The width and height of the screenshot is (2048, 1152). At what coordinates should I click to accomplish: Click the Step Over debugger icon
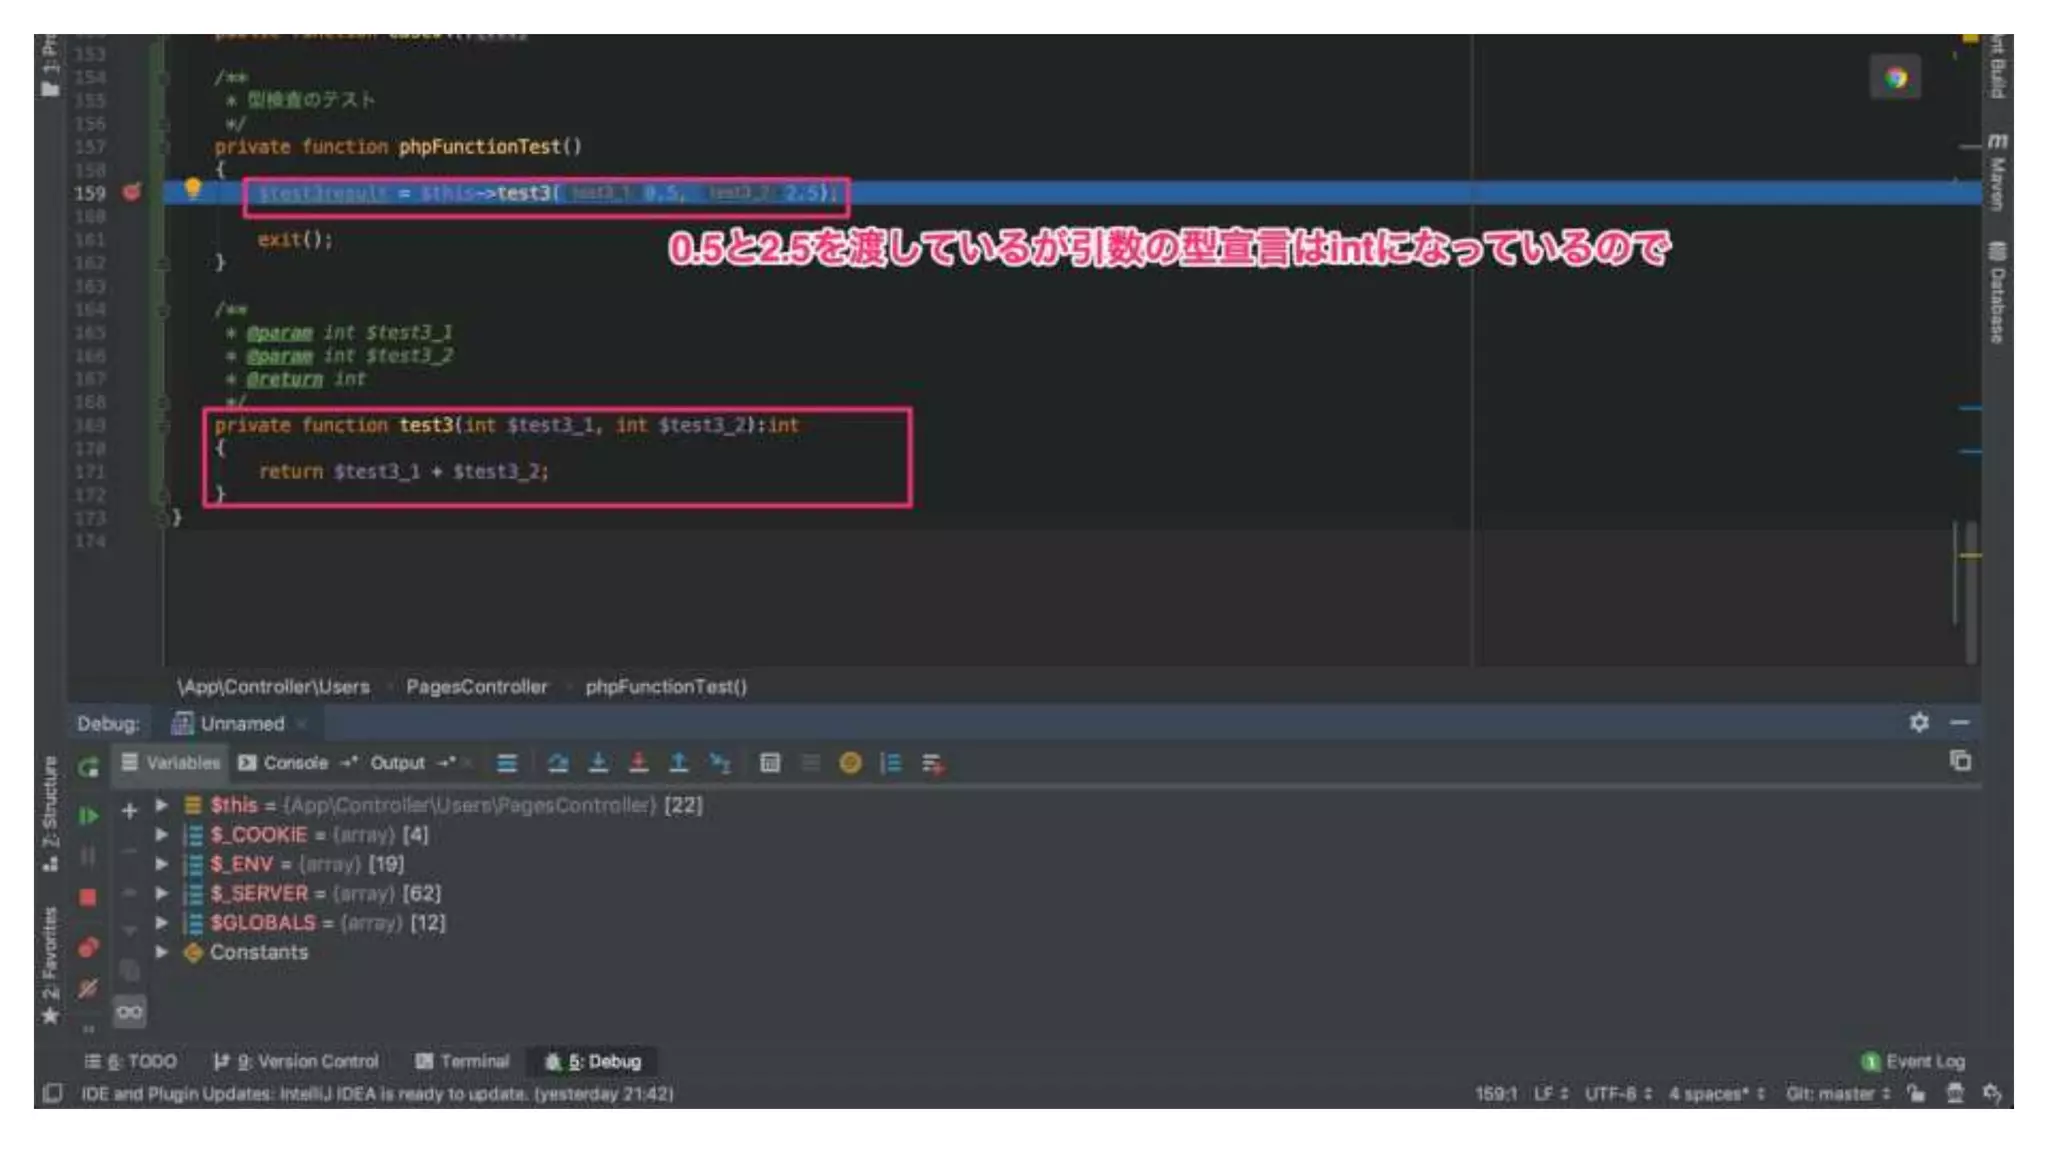pos(558,764)
